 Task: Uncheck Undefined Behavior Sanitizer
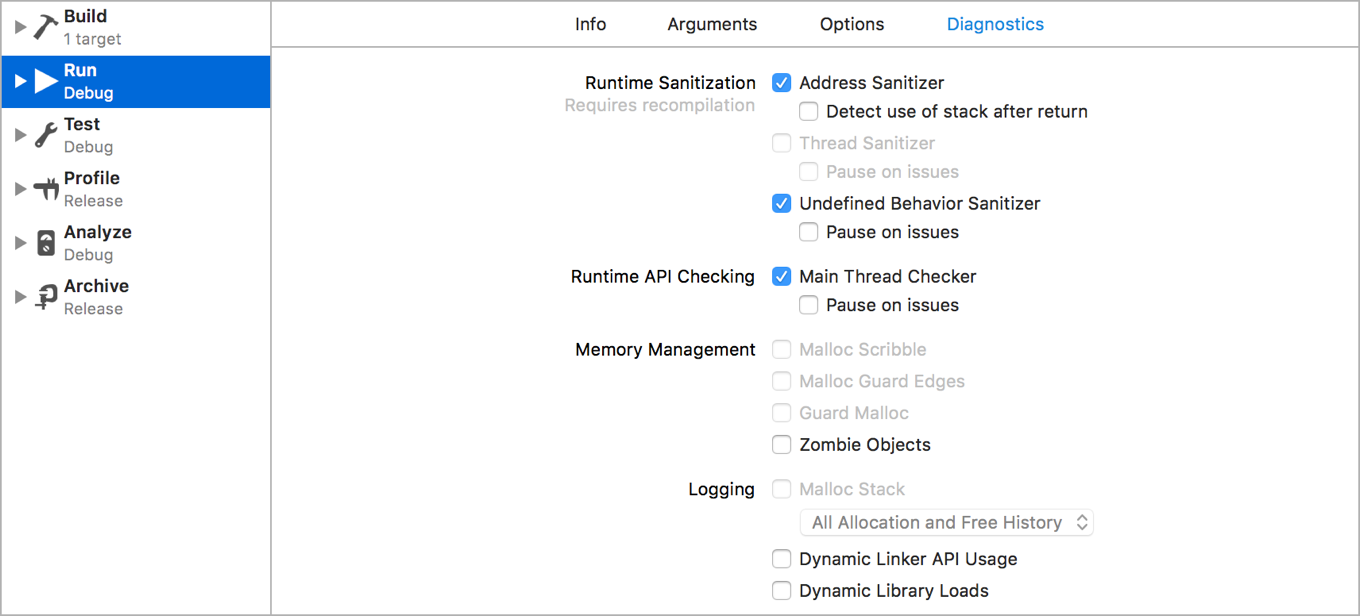click(x=782, y=203)
